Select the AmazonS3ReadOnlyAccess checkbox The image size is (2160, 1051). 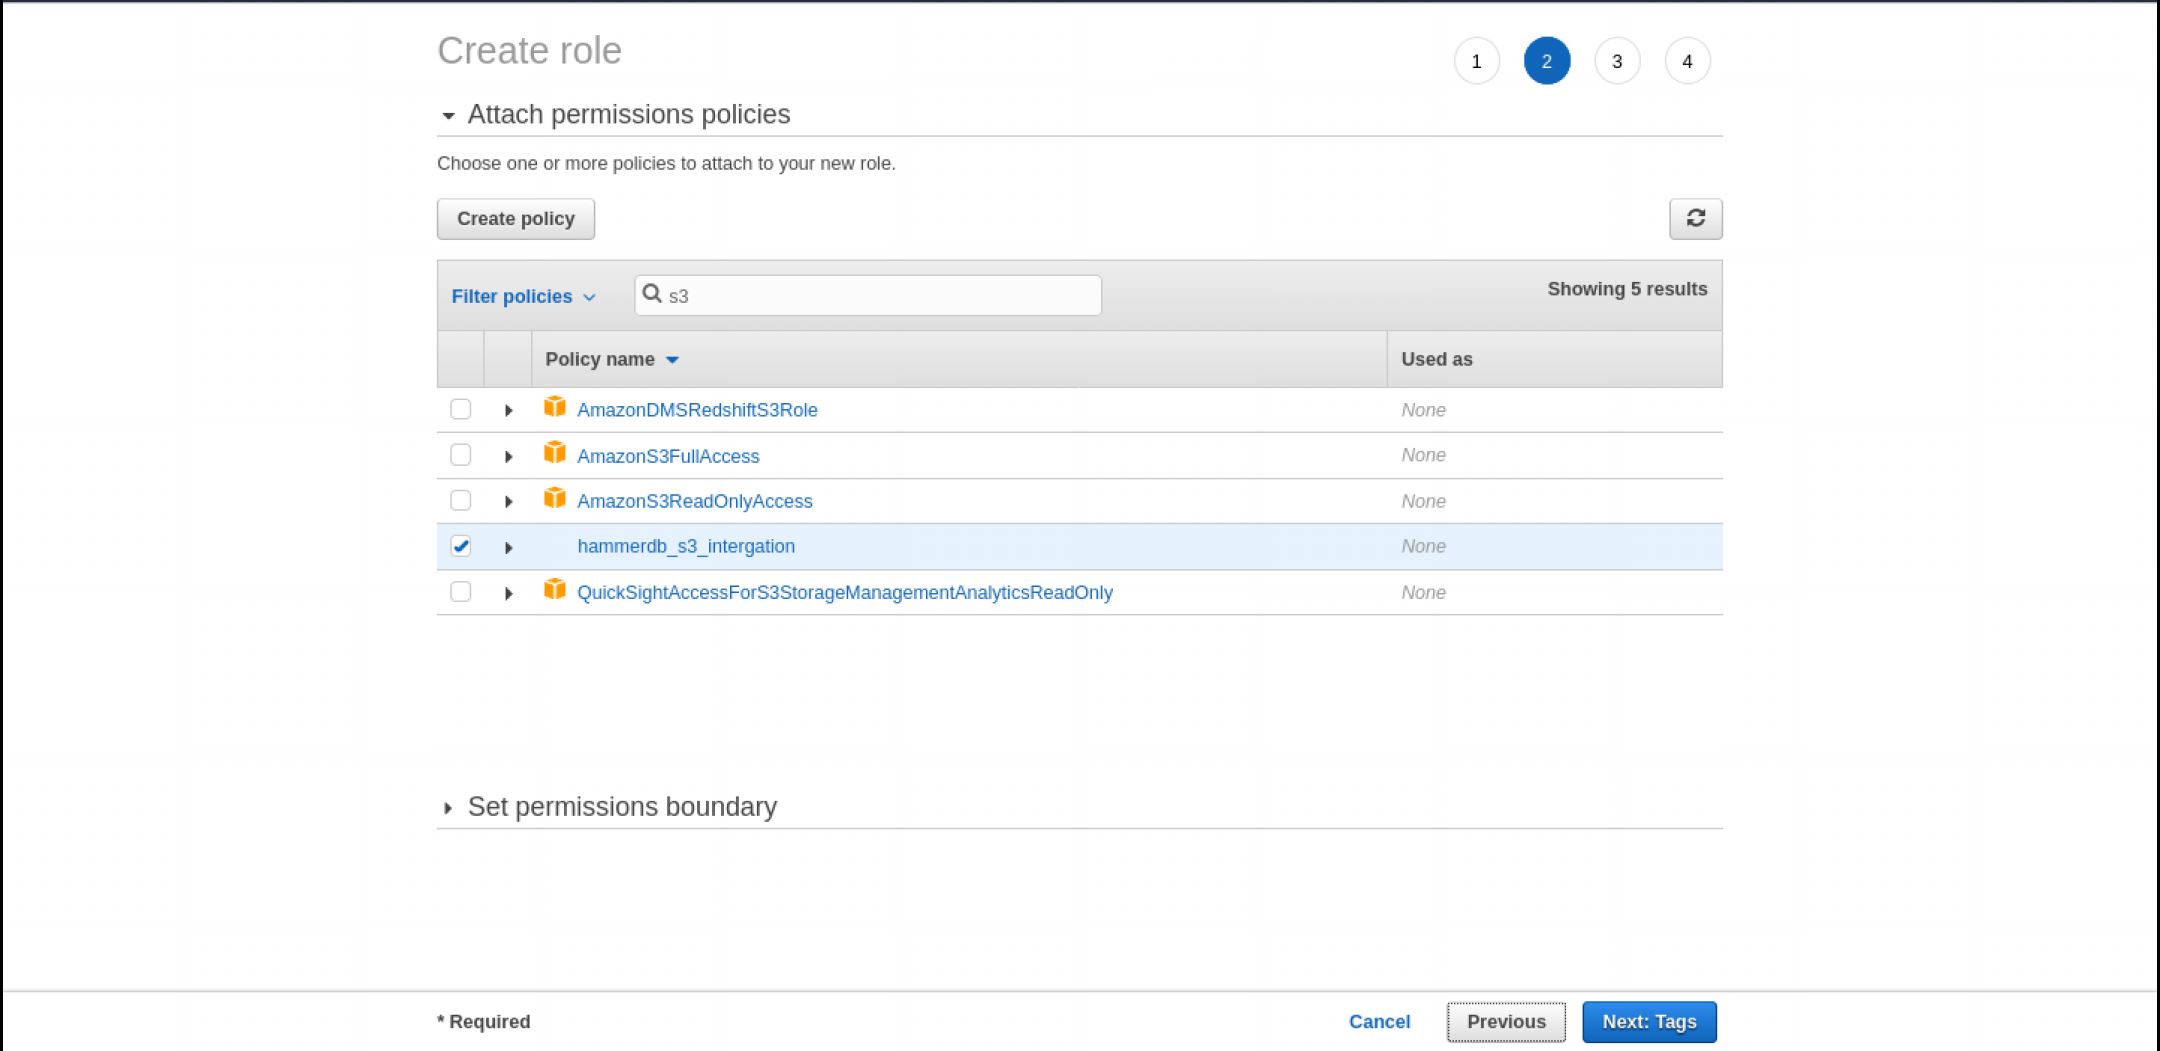tap(460, 500)
